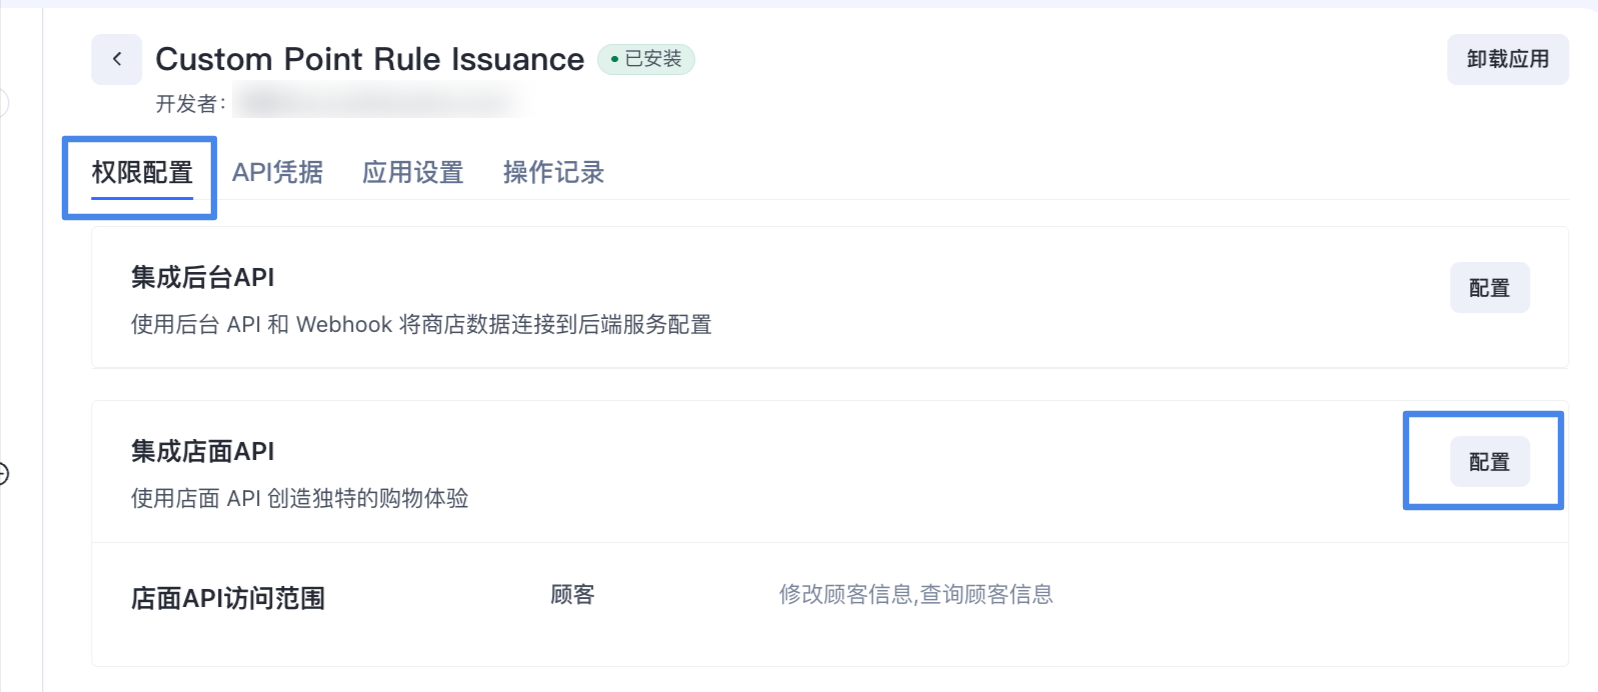Click the partial circle icon at top-left edge
The height and width of the screenshot is (692, 1598).
[x=3, y=102]
